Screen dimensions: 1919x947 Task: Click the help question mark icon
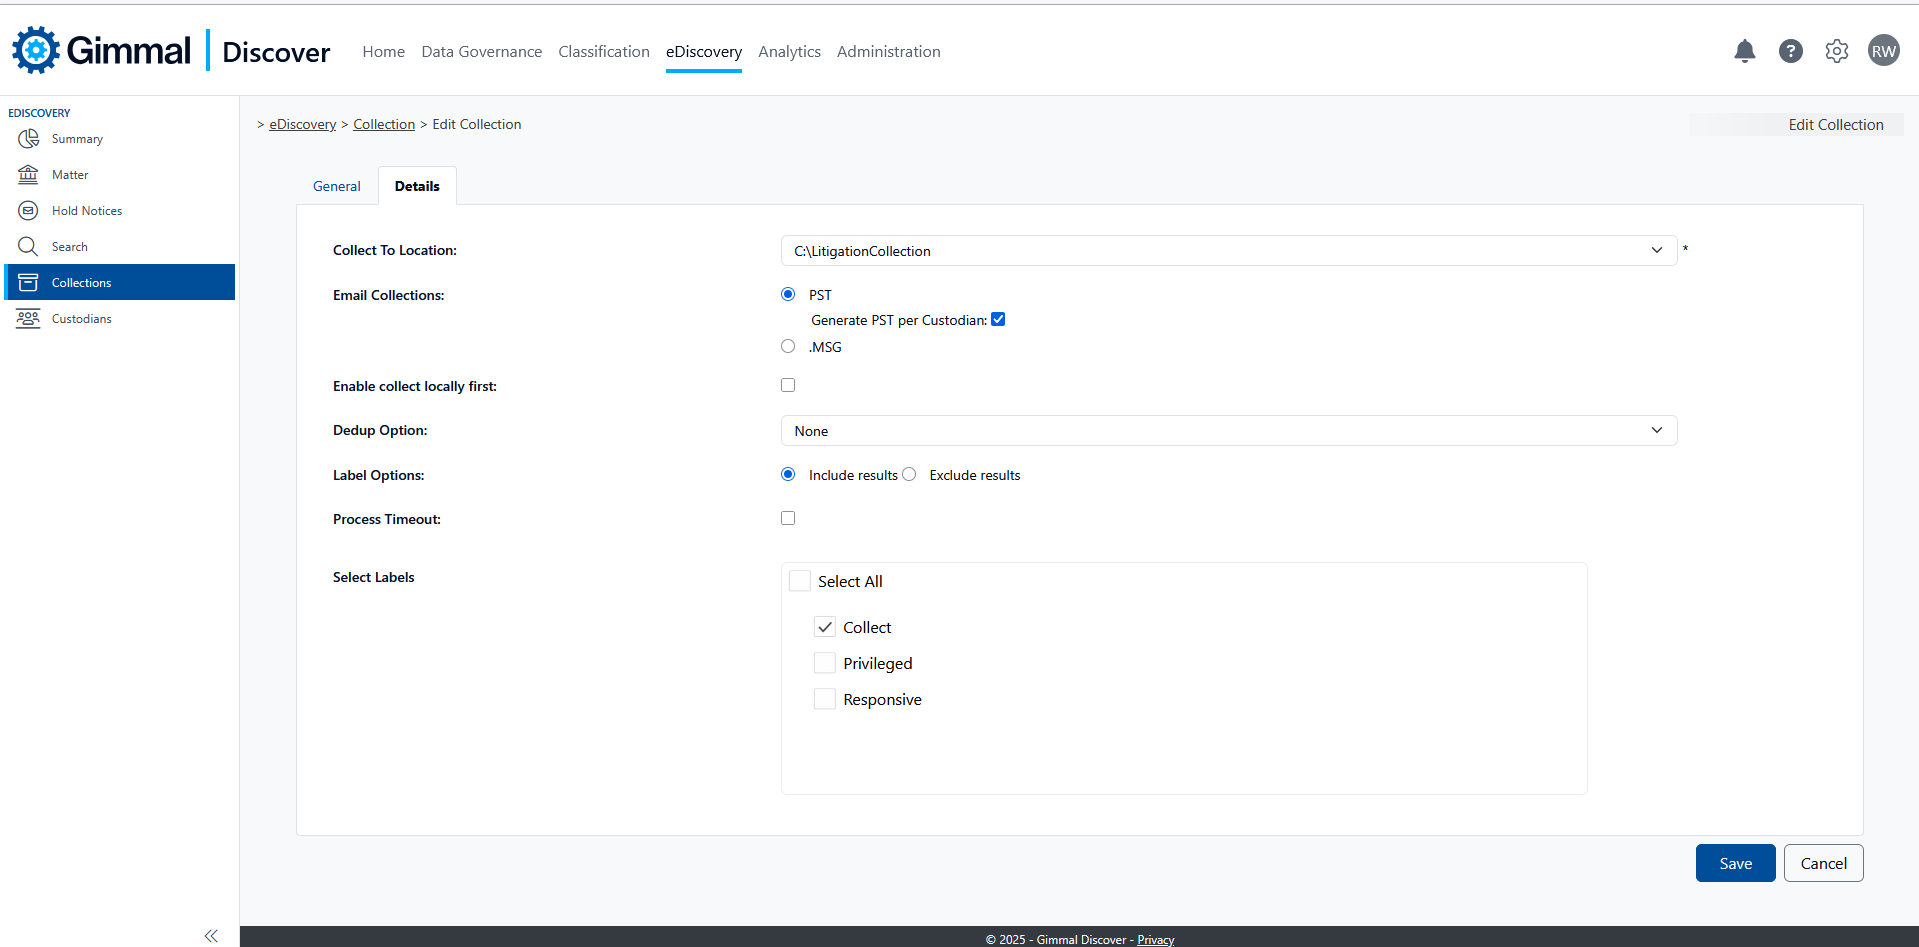click(1790, 51)
